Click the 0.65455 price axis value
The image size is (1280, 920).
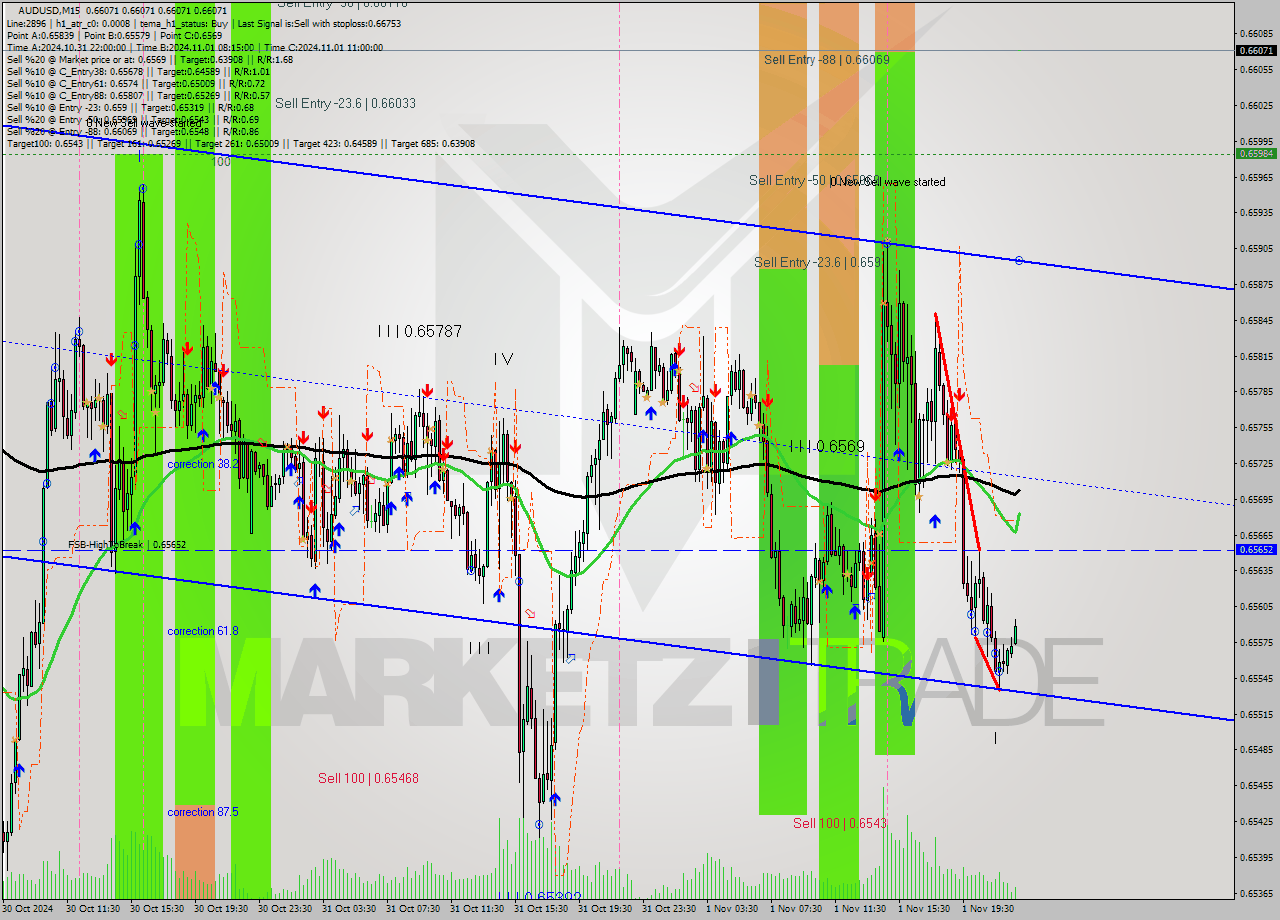tap(1256, 786)
